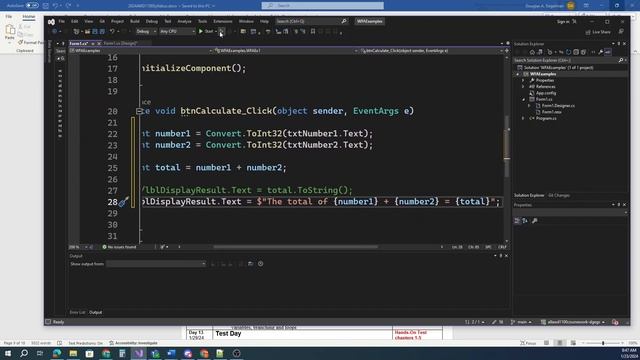The image size is (640, 360).
Task: Open Extensions menu
Action: (223, 21)
